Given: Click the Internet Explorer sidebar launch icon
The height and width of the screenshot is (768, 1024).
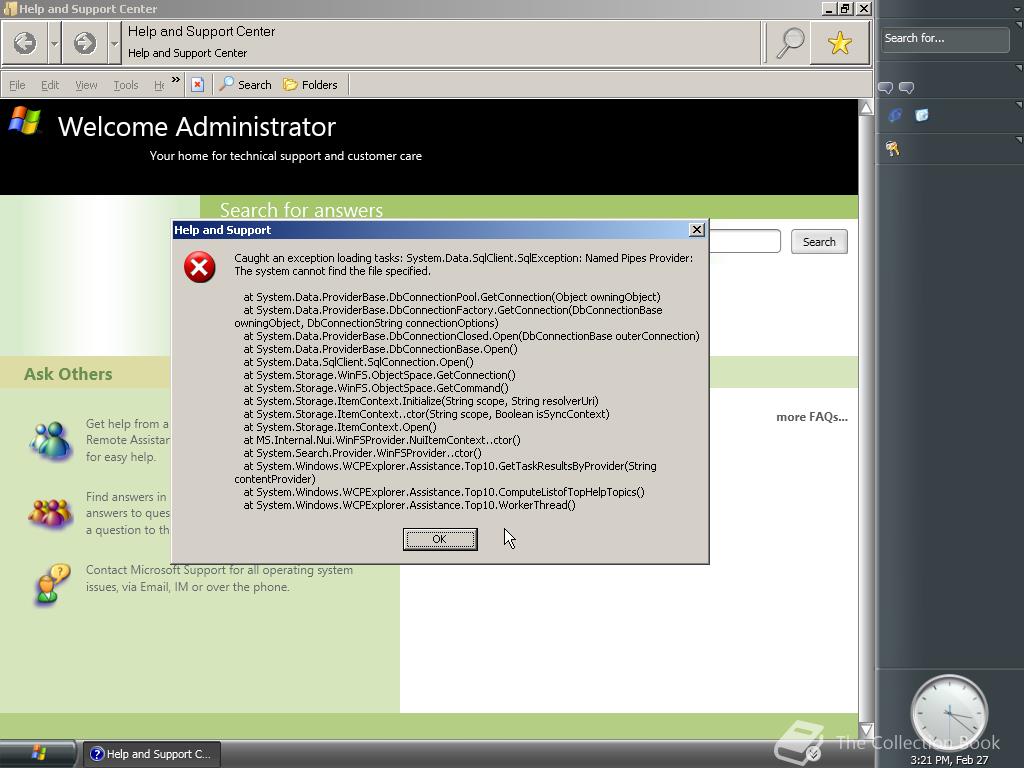Looking at the screenshot, I should [x=895, y=115].
